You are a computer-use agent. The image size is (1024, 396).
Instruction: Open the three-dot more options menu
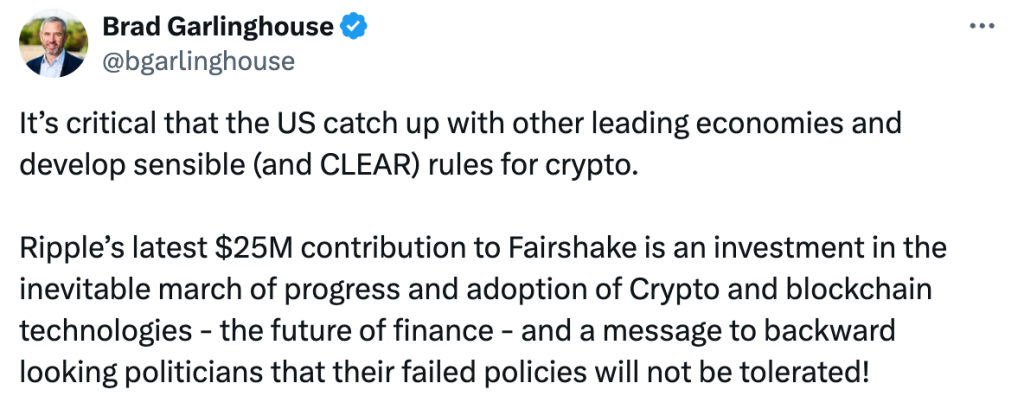coord(982,26)
